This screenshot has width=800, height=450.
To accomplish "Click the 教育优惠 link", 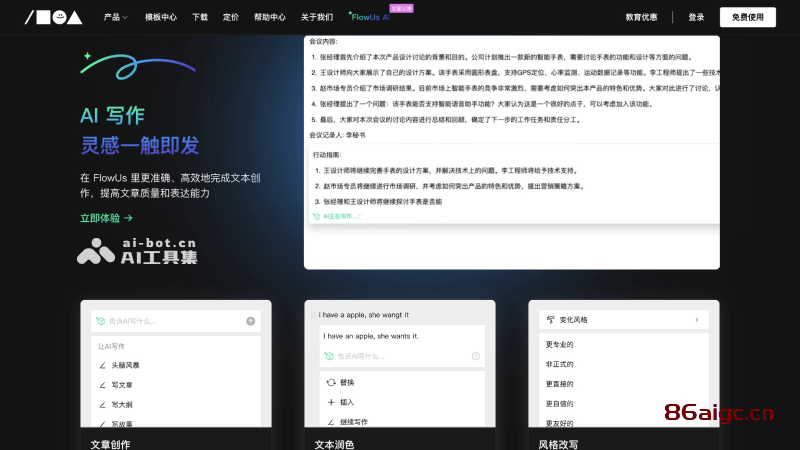I will pos(641,17).
